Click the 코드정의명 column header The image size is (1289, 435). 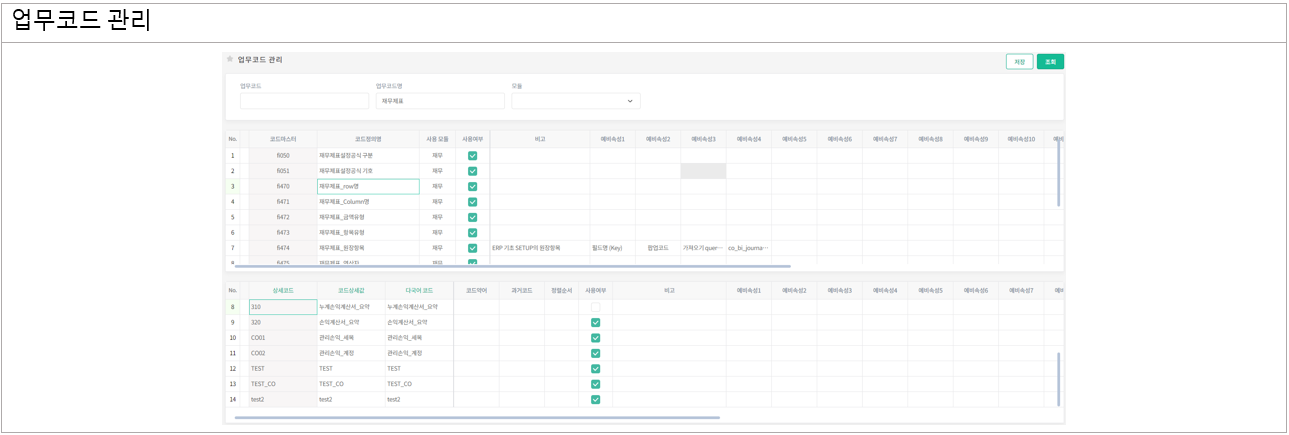pos(368,139)
